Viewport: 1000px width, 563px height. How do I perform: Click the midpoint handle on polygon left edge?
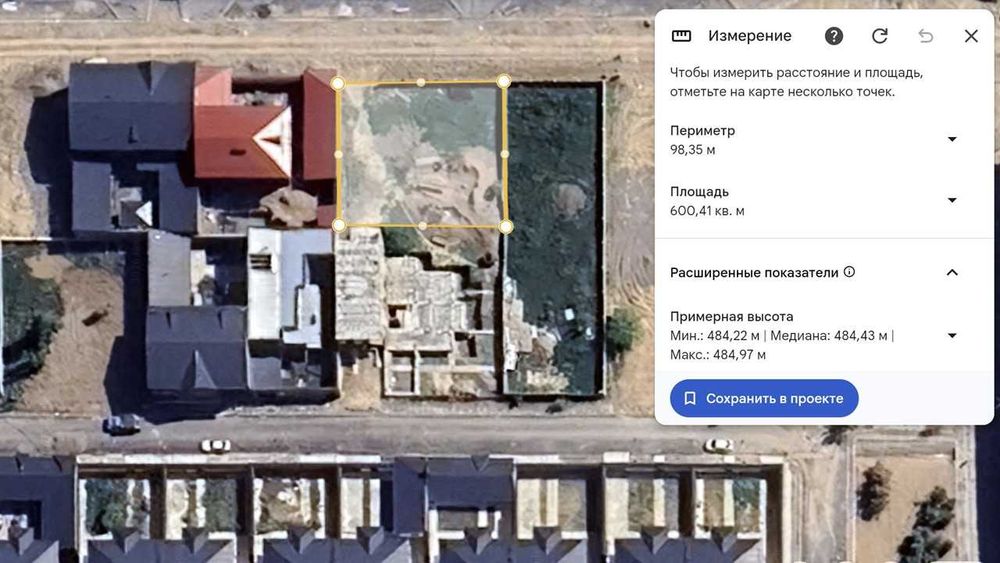(338, 154)
